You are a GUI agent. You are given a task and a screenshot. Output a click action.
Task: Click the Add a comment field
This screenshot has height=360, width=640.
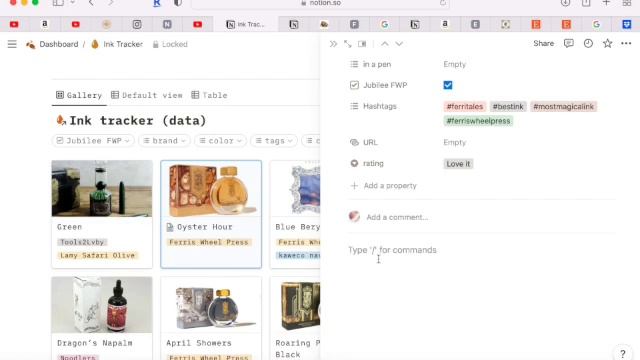point(397,217)
